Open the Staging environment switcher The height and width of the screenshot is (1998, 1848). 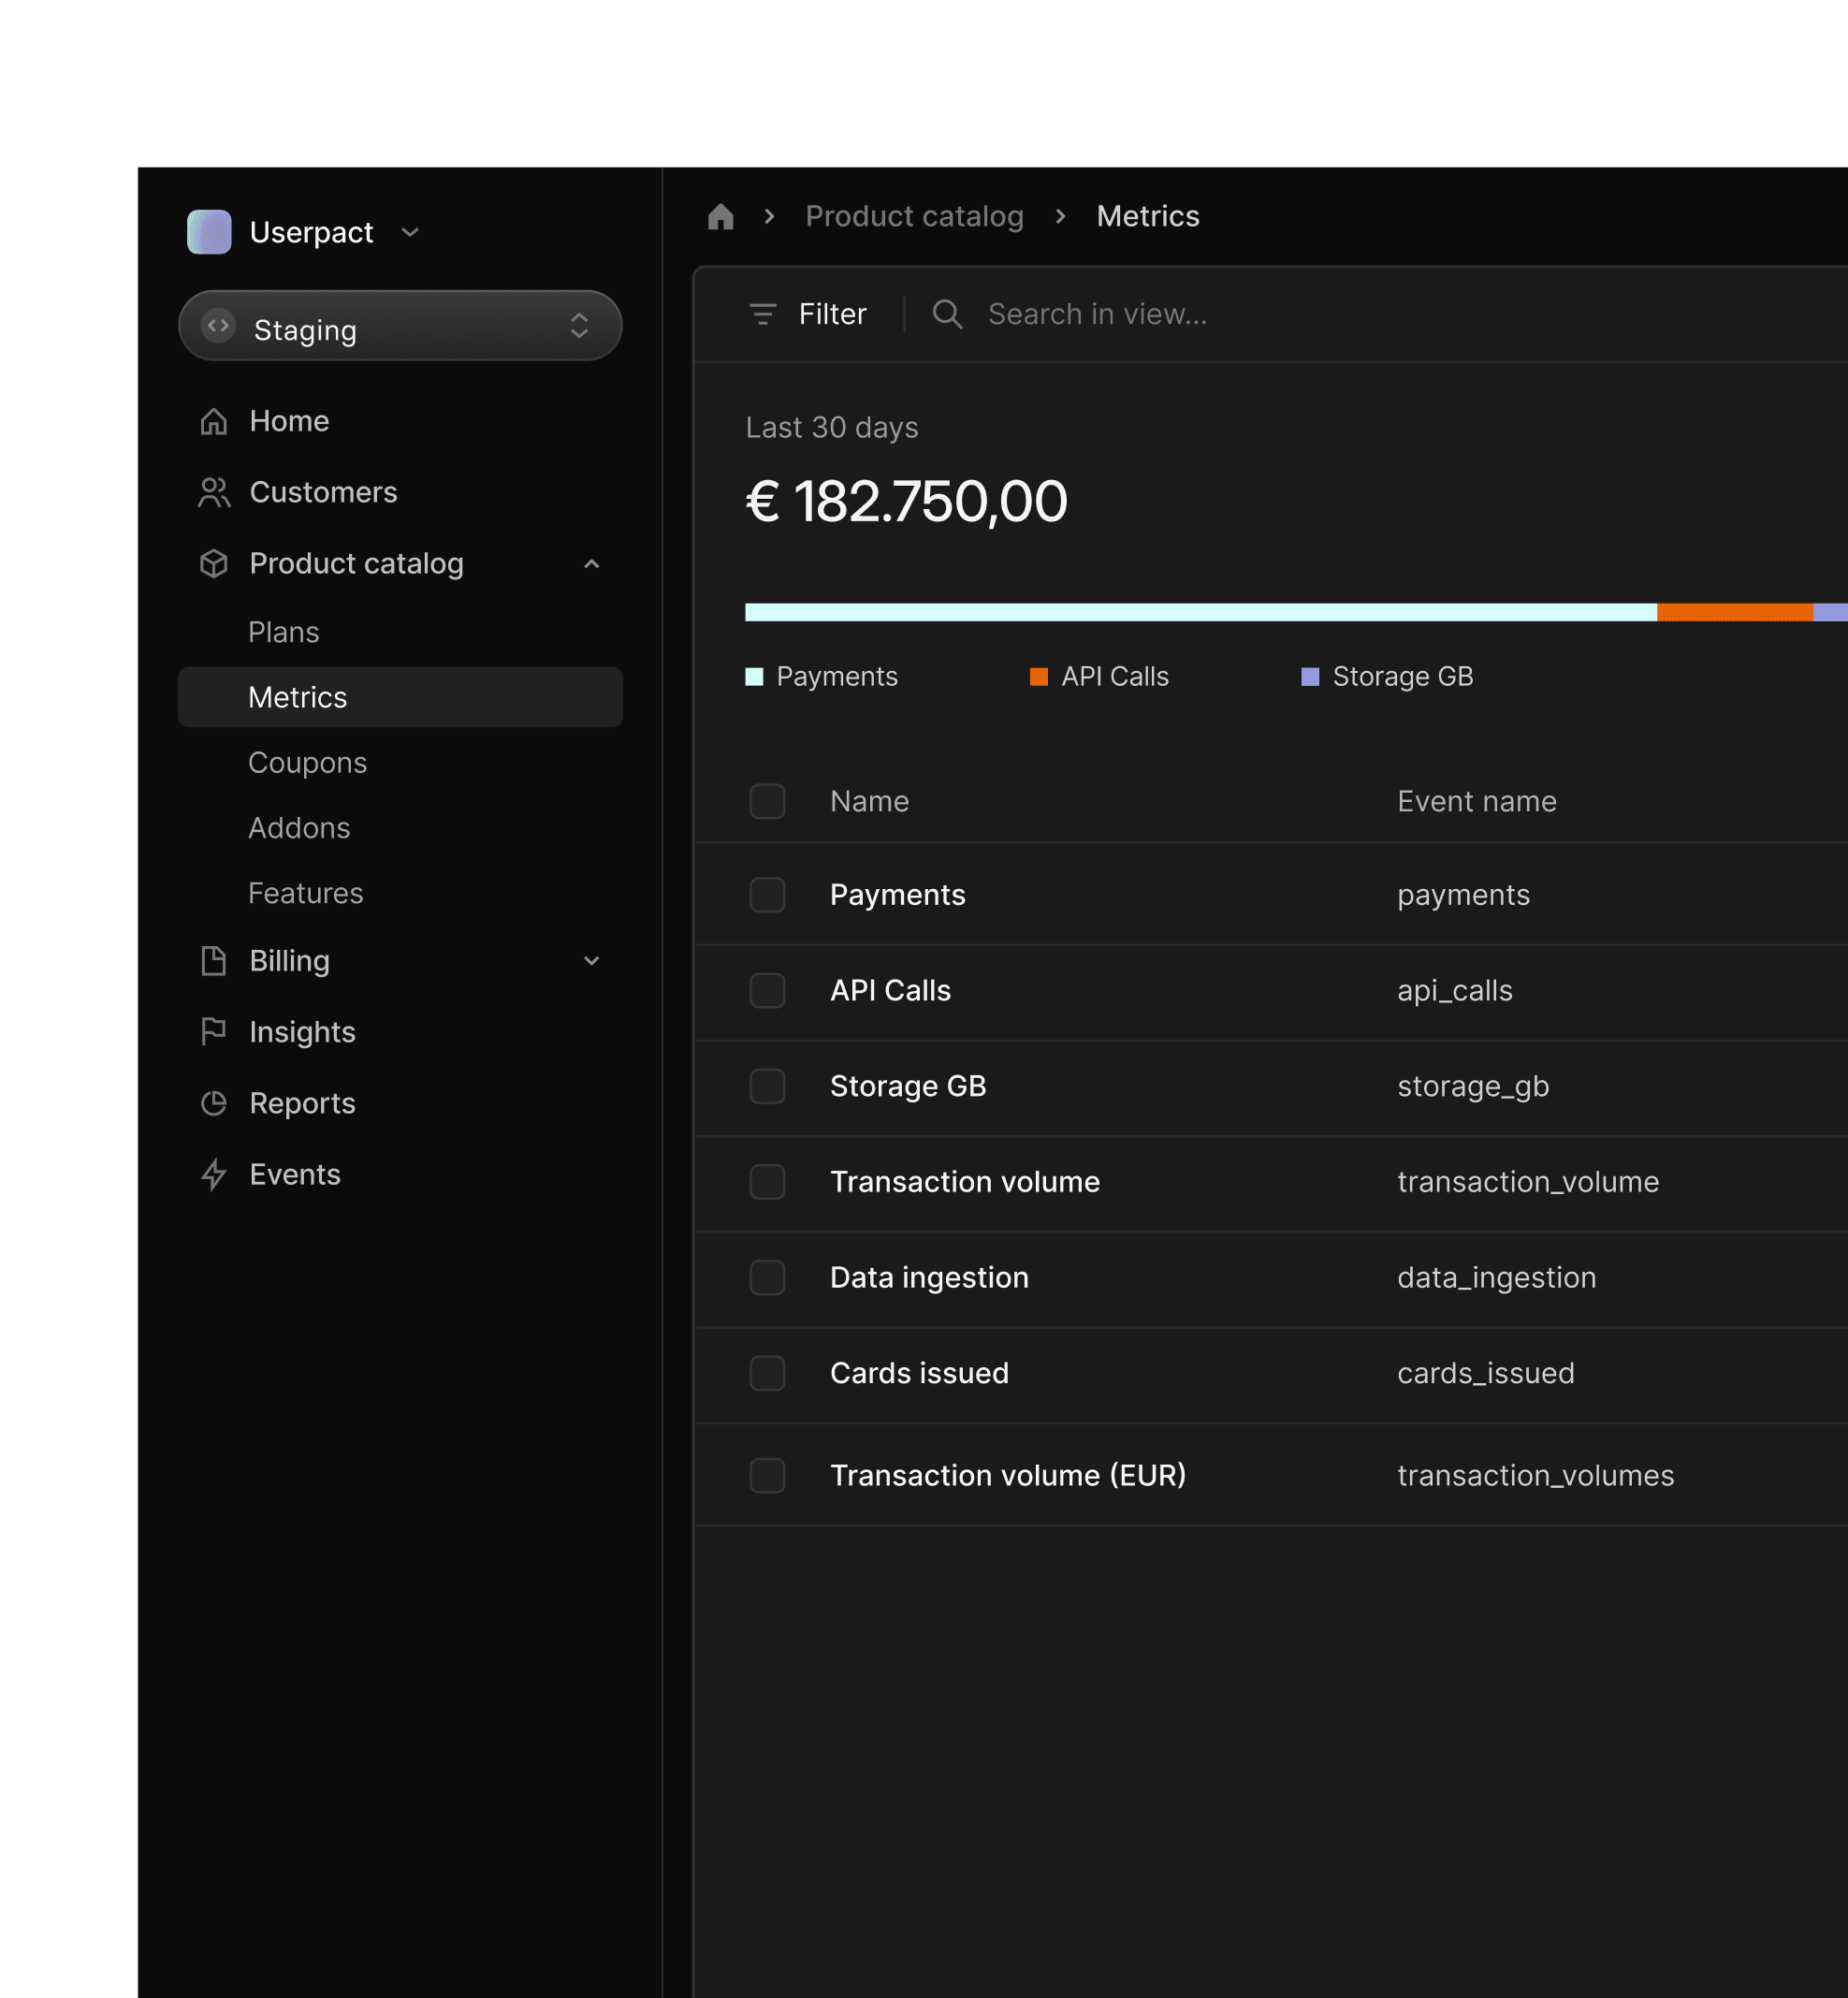[x=400, y=326]
